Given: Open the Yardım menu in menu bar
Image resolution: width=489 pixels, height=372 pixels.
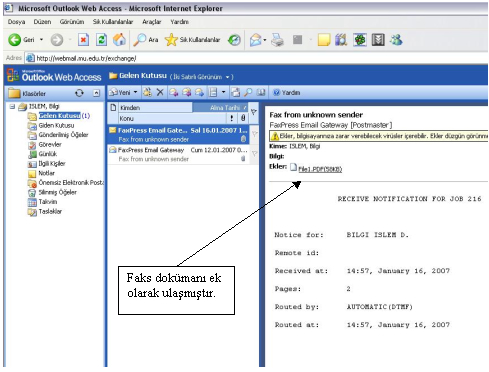Looking at the screenshot, I should 179,22.
